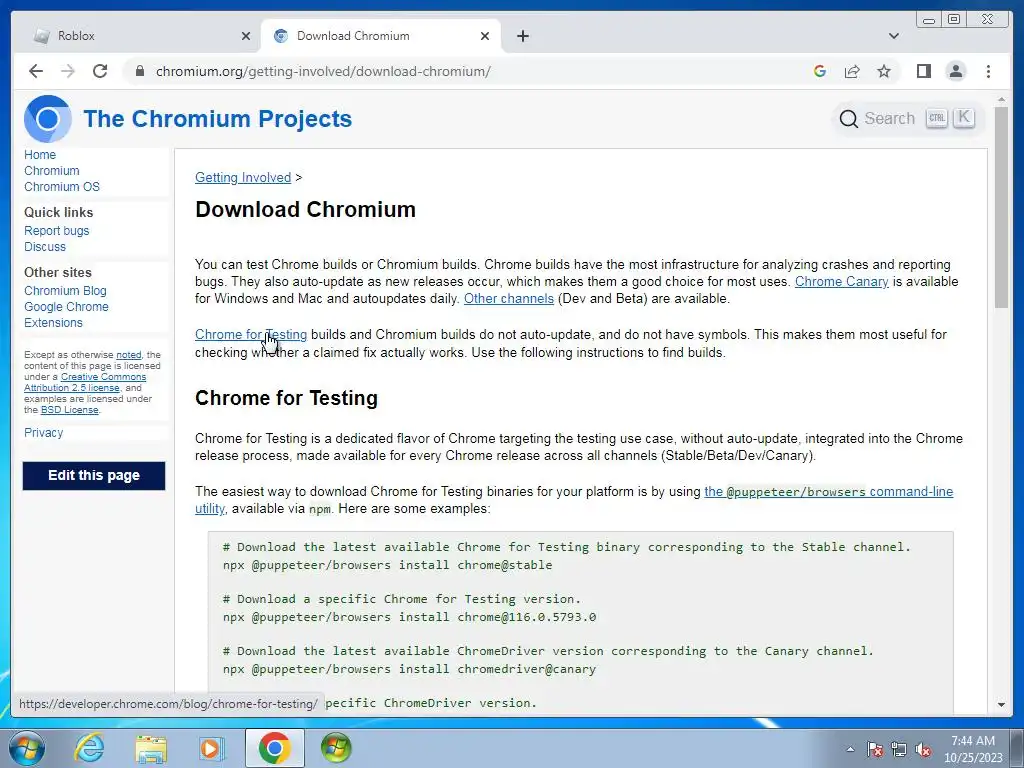Click the Chromium logo in the page header
Screen dimensions: 1024x768
pyautogui.click(x=48, y=119)
